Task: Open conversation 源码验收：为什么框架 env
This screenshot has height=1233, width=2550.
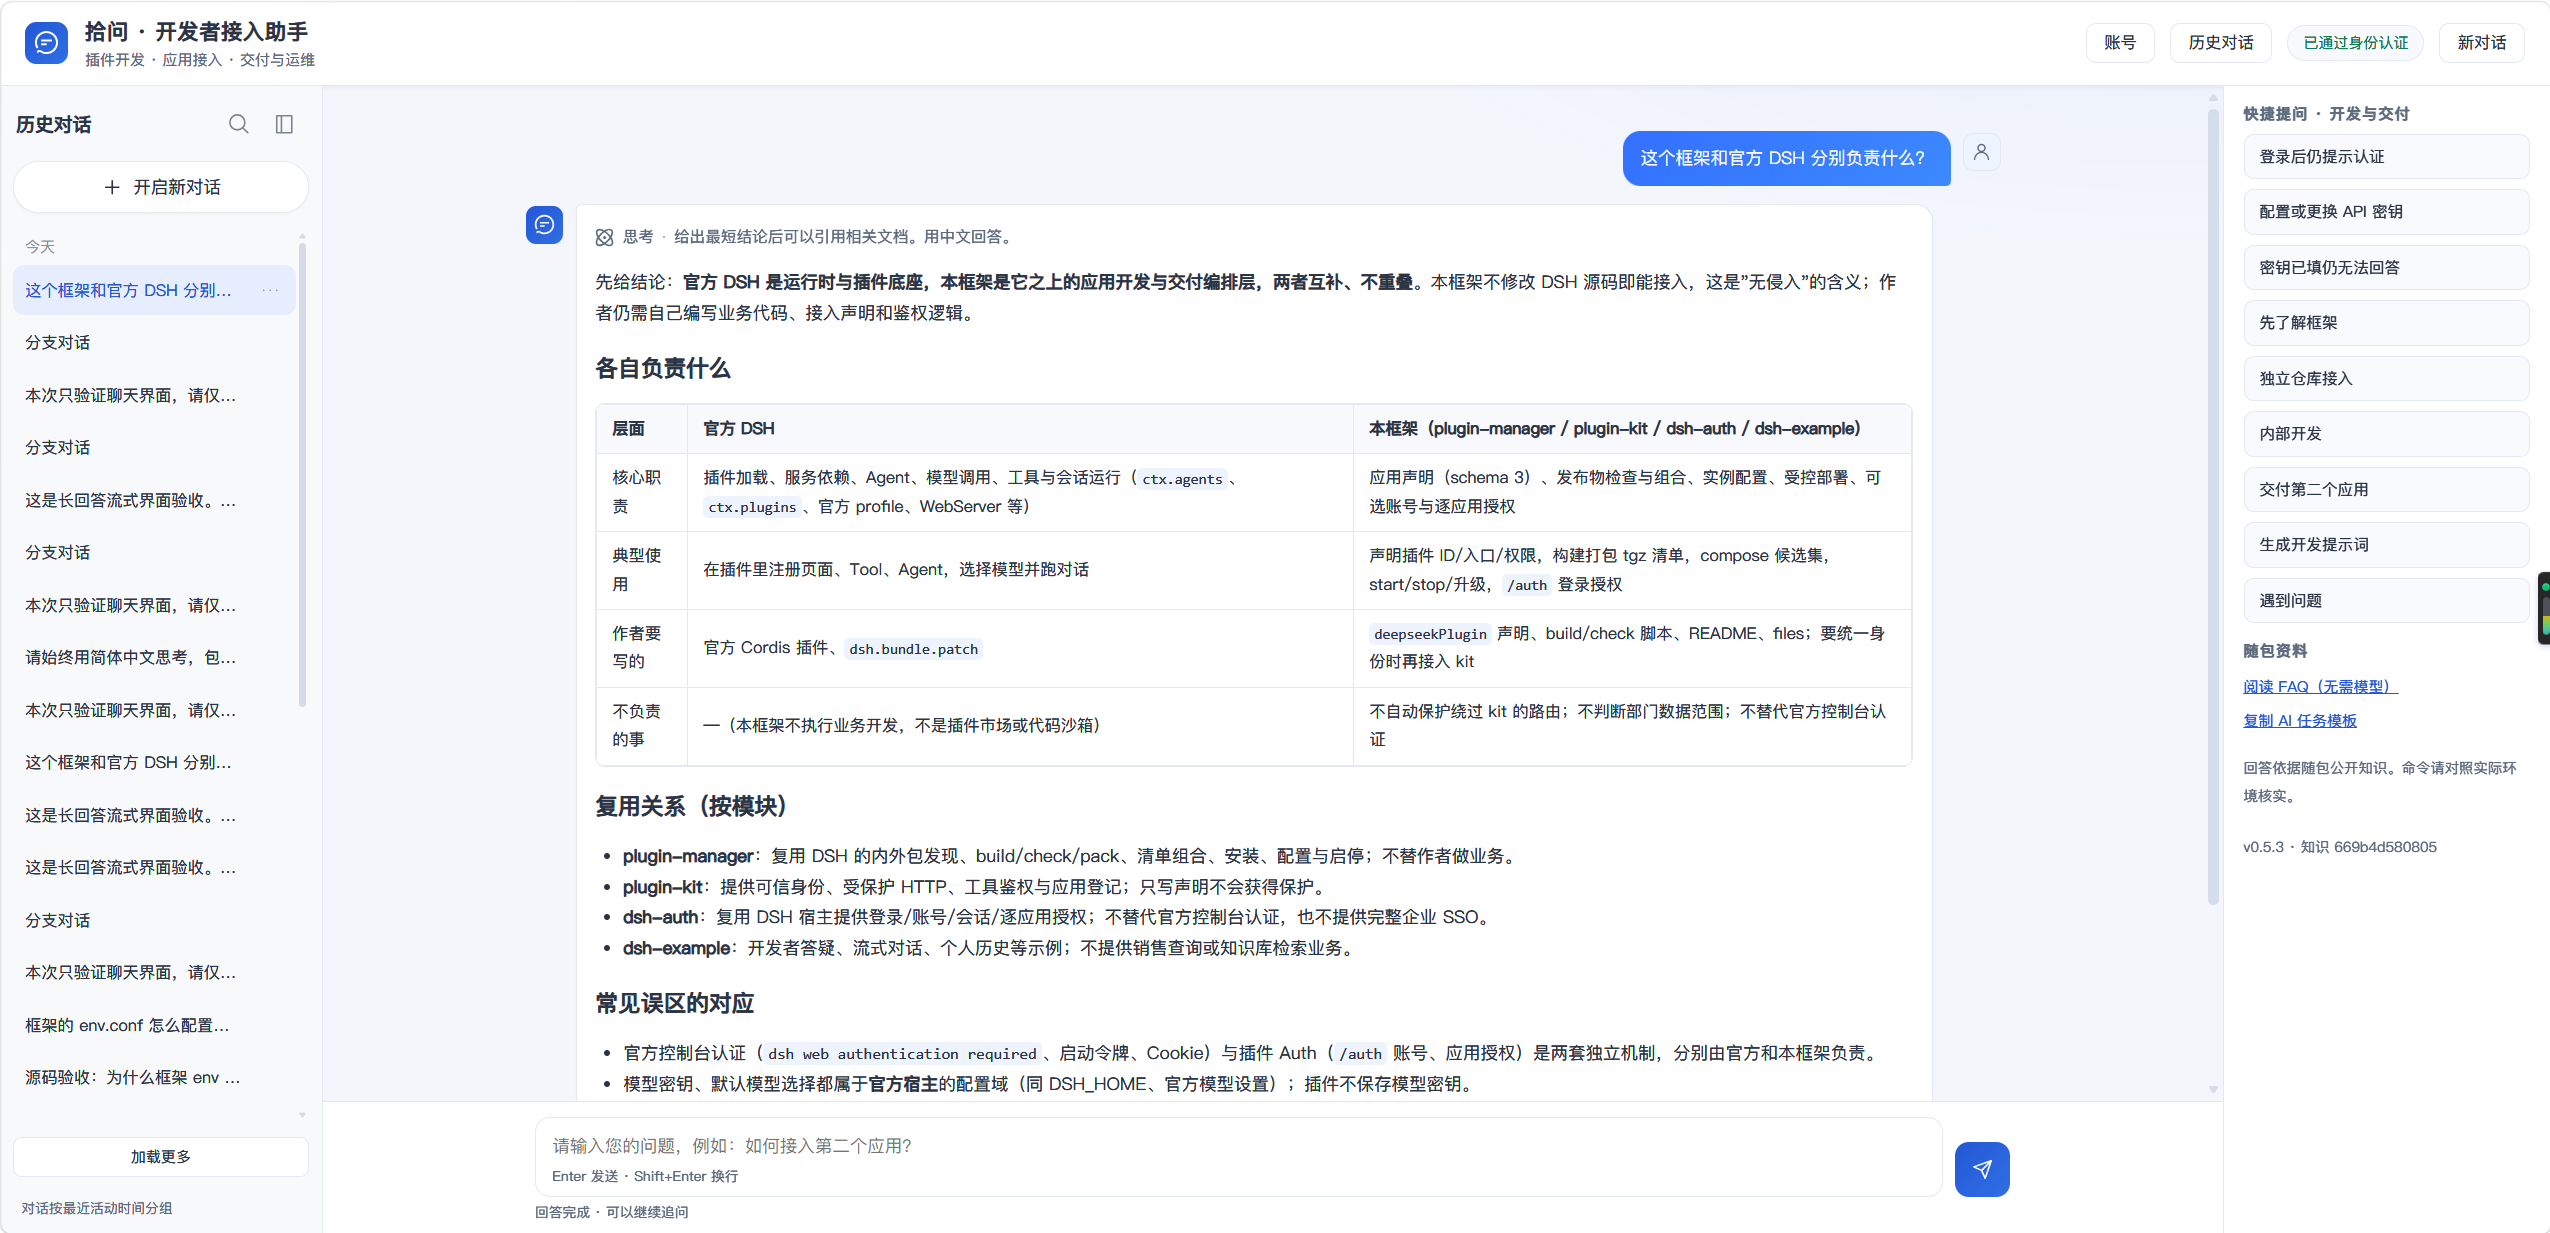Action: [x=155, y=1077]
